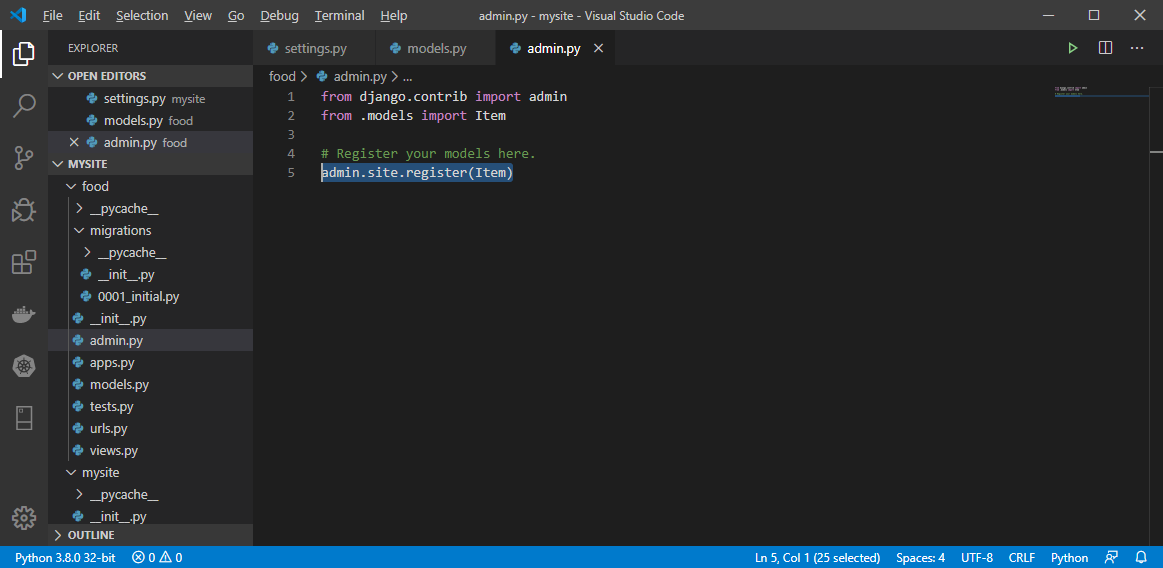Open the Docker view icon
This screenshot has width=1163, height=568.
click(x=24, y=315)
